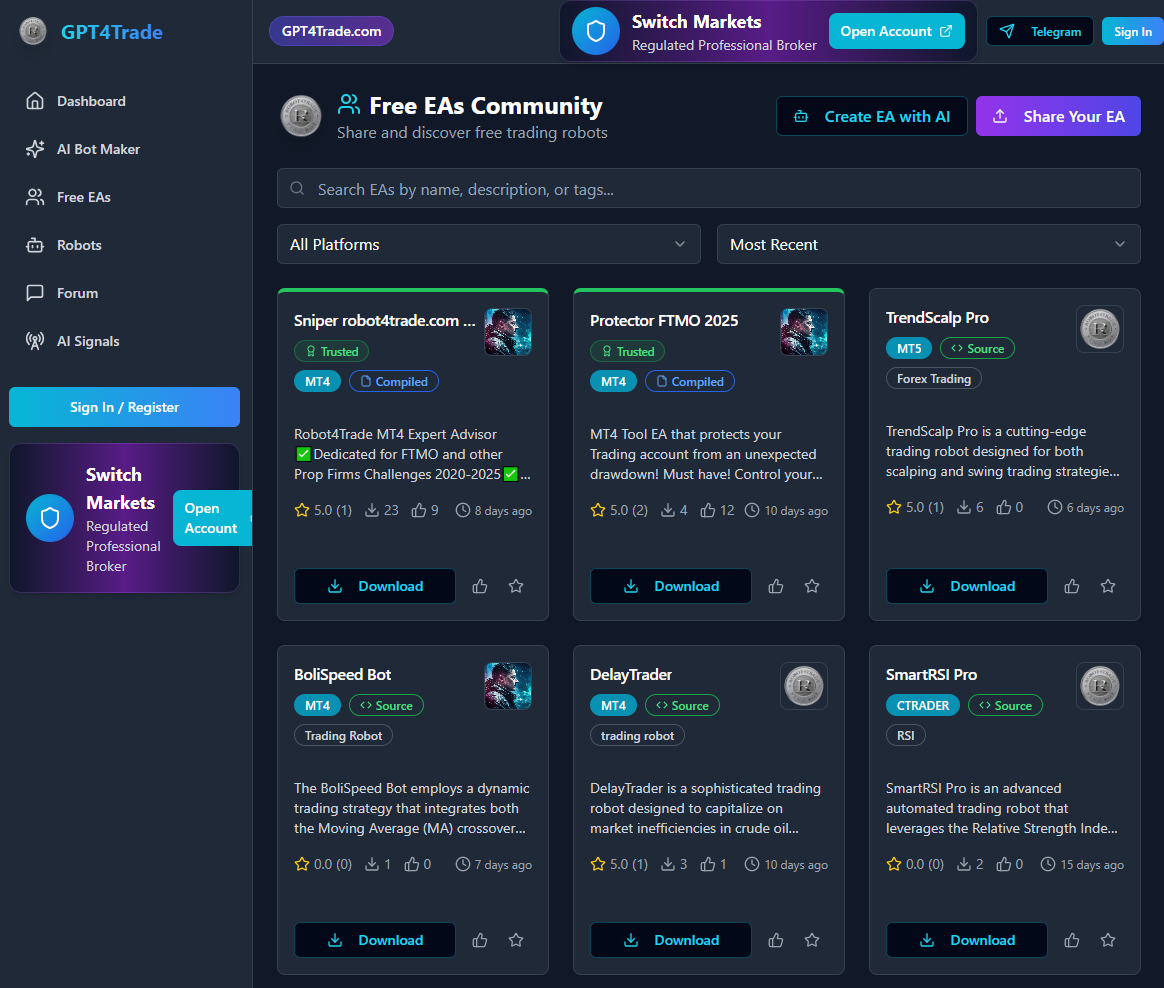This screenshot has height=988, width=1164.
Task: Click the Switch Markets shield icon in the sidebar
Action: pyautogui.click(x=50, y=518)
